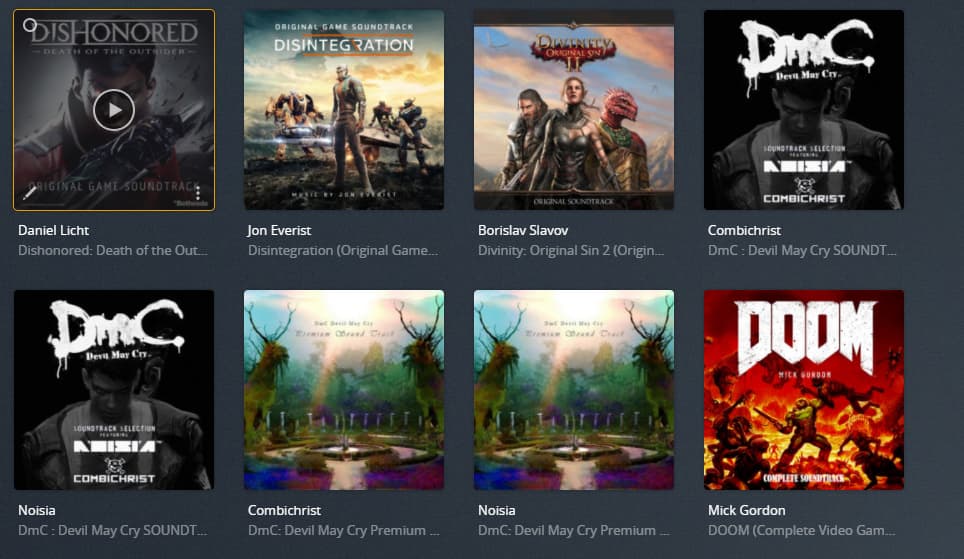Open Combichrist's DmC Soundtrack Selection cover
Screen dimensions: 964x559
[x=804, y=110]
